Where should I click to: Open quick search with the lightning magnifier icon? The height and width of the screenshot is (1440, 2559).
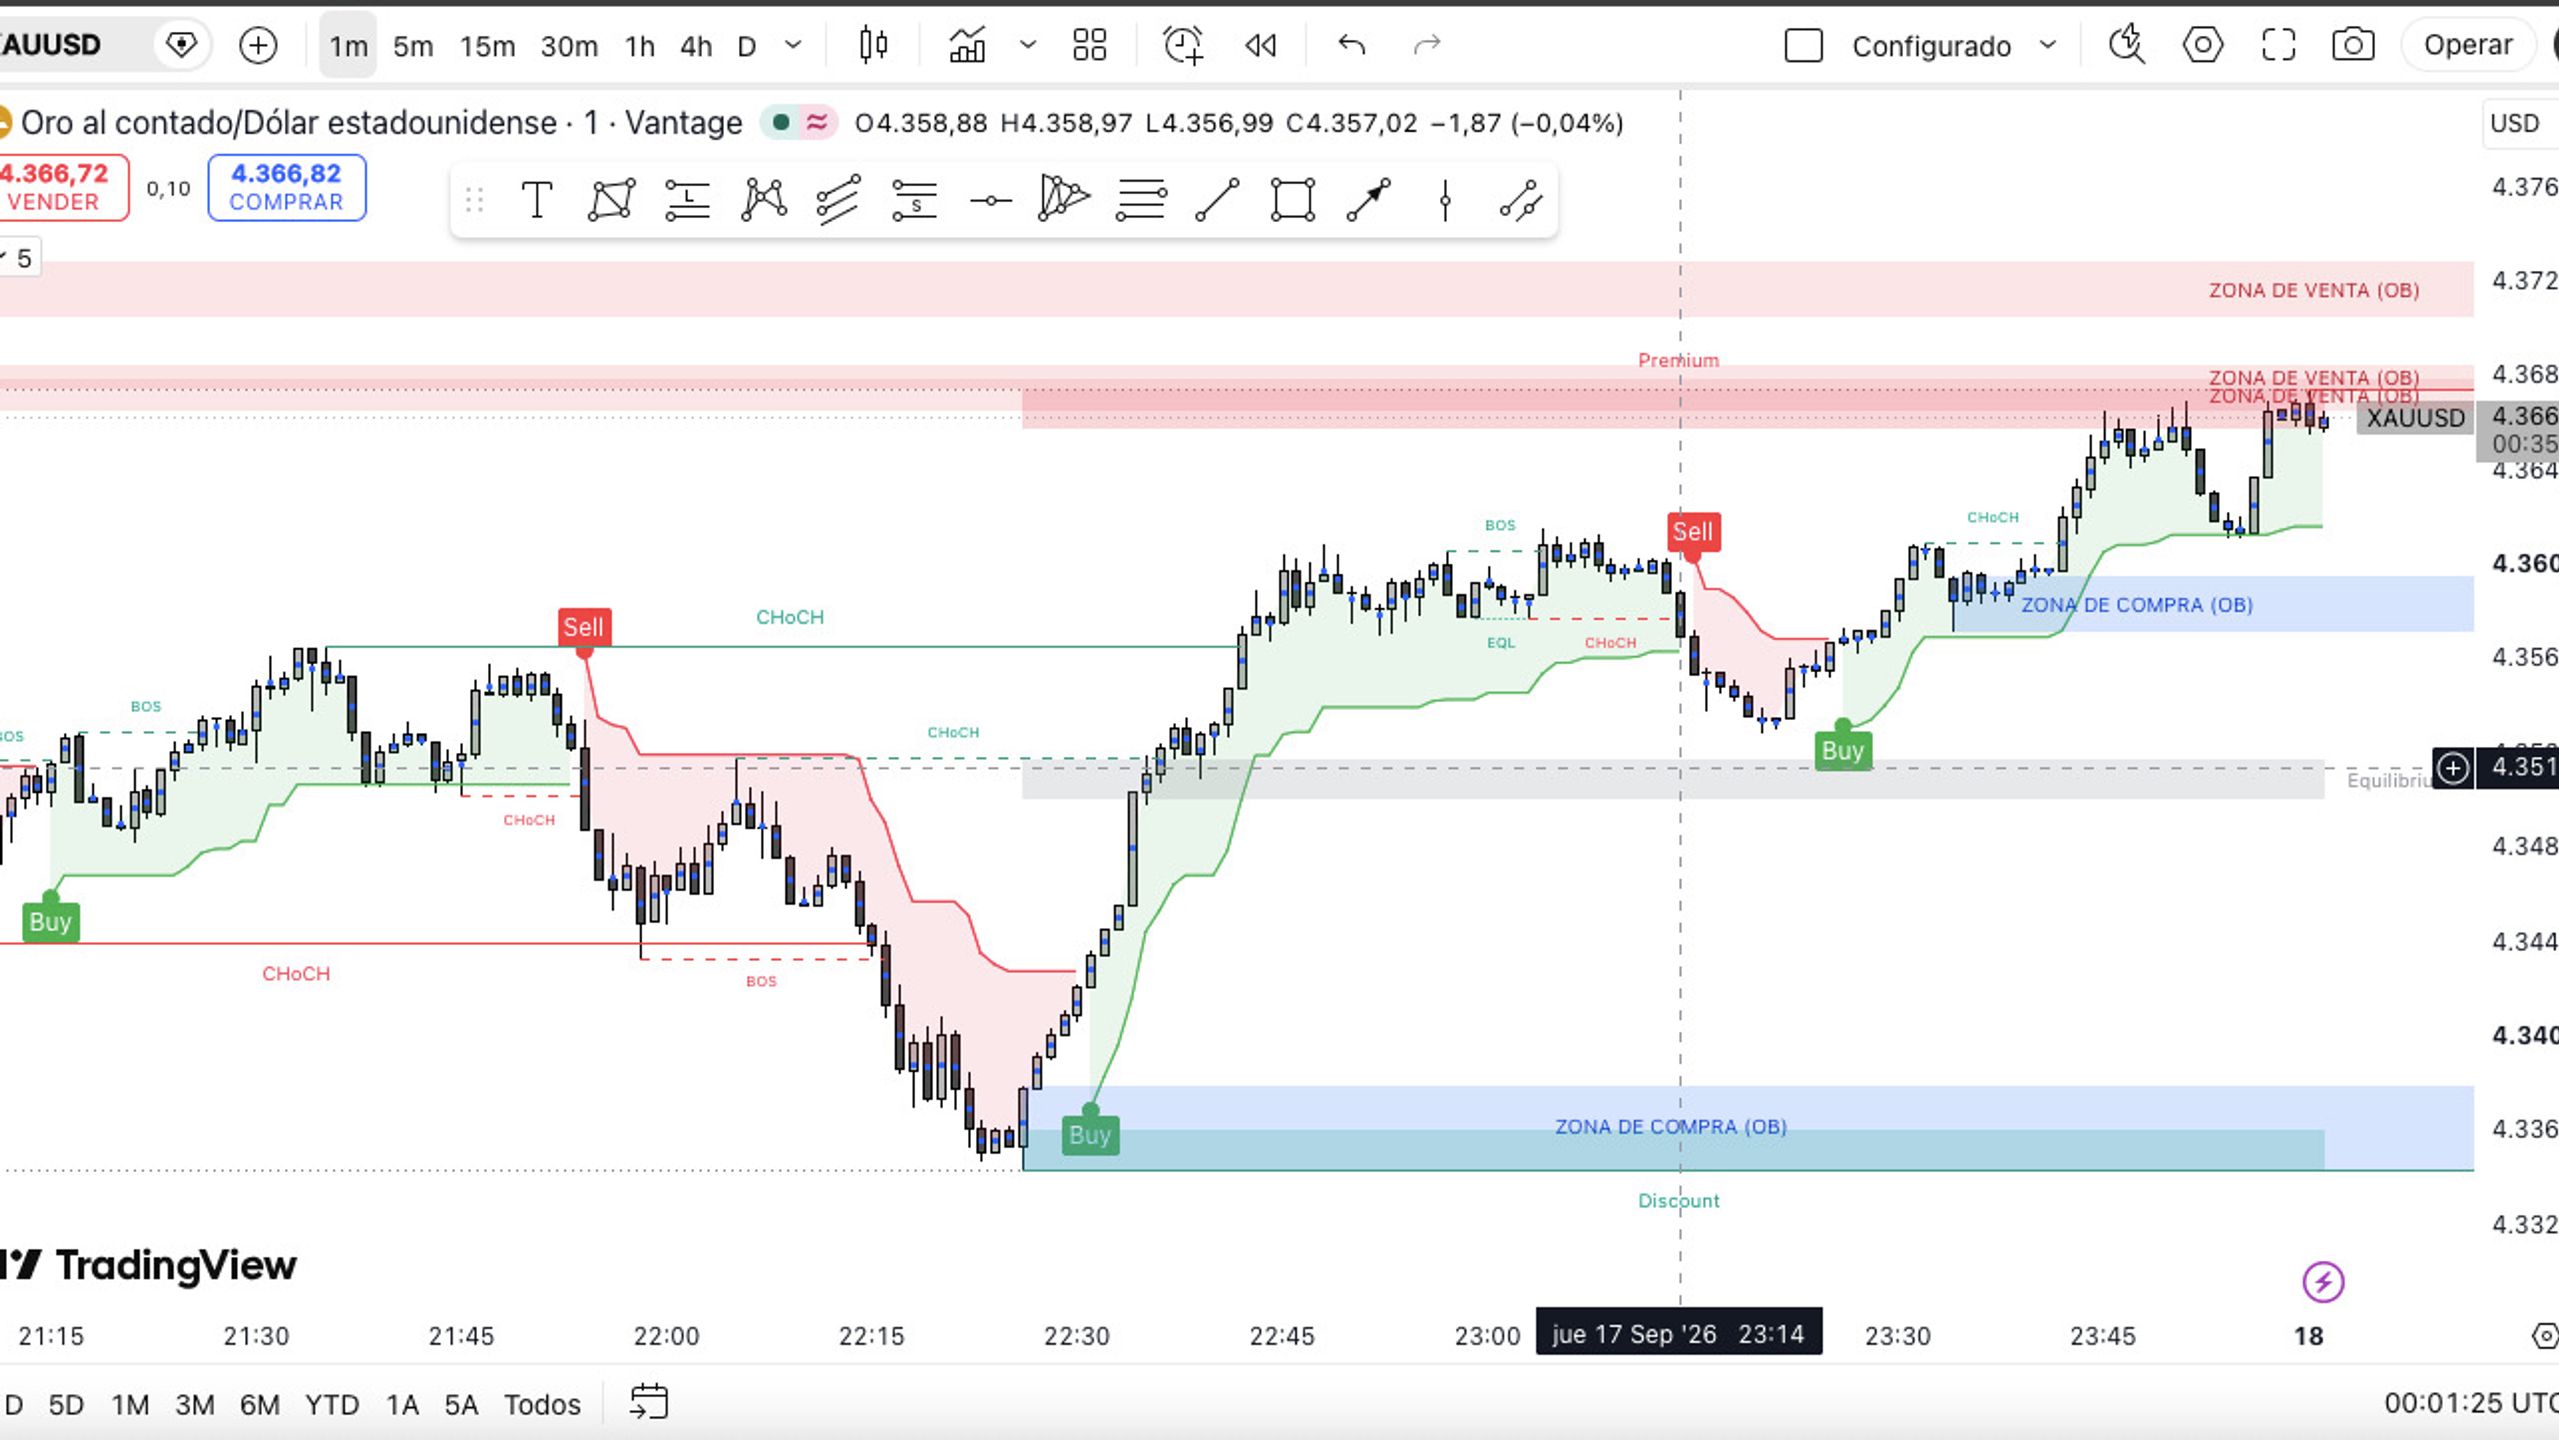tap(2126, 45)
